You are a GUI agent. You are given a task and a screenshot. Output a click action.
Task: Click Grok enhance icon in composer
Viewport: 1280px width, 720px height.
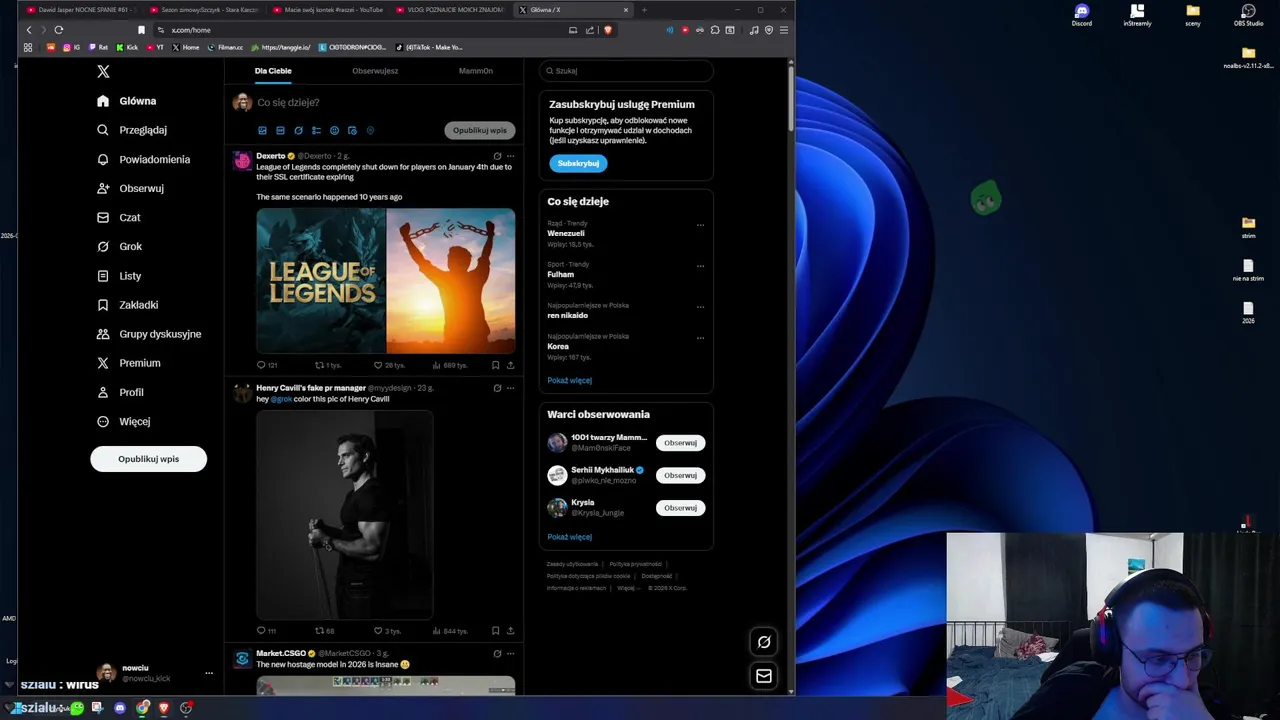(x=298, y=130)
